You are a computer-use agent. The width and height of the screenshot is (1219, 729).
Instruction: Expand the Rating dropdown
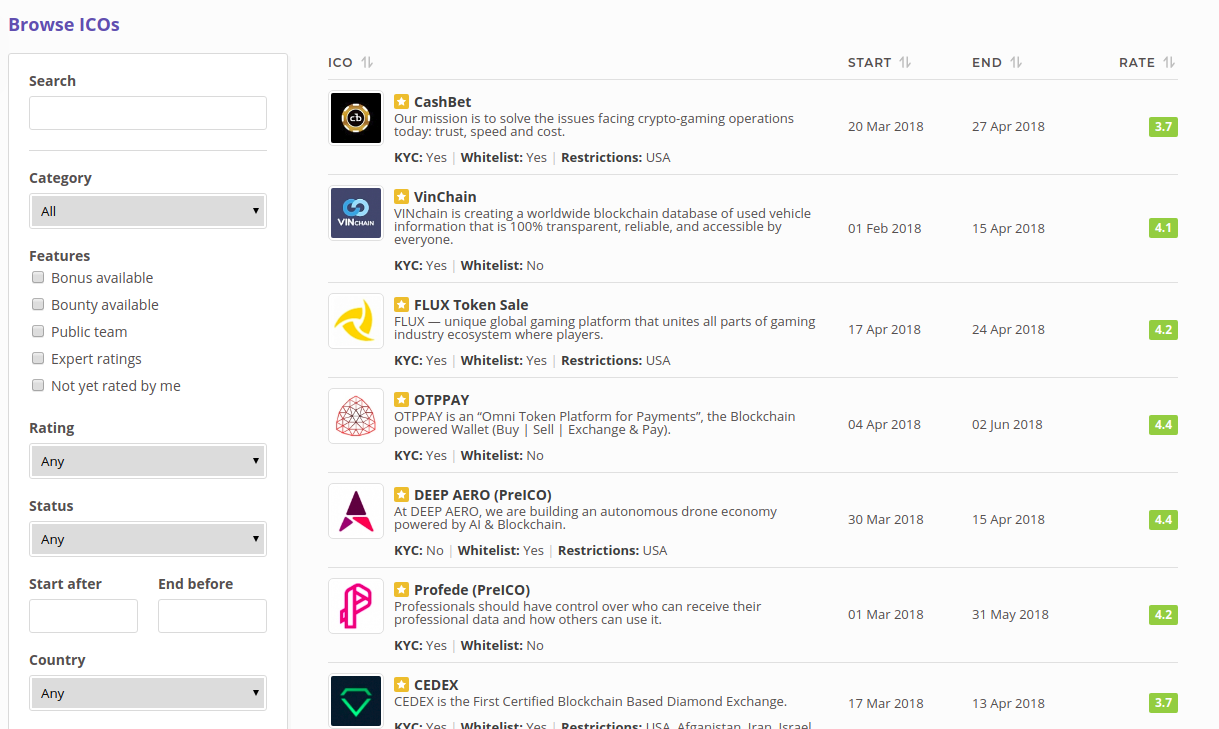(x=148, y=461)
